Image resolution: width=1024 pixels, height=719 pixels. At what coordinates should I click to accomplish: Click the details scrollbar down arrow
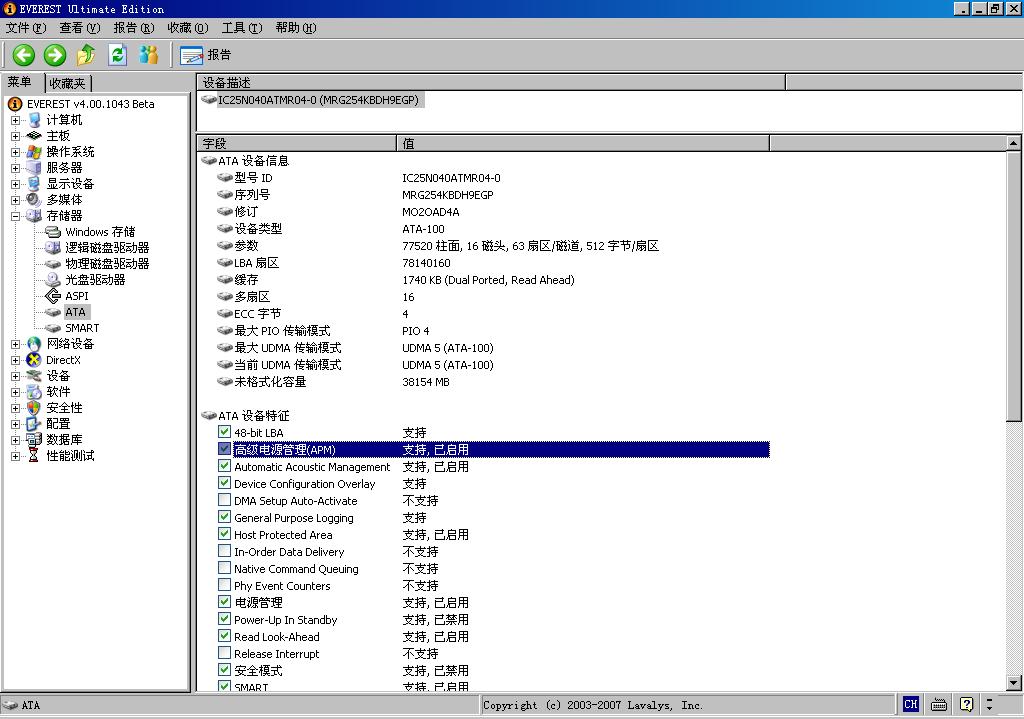1013,683
